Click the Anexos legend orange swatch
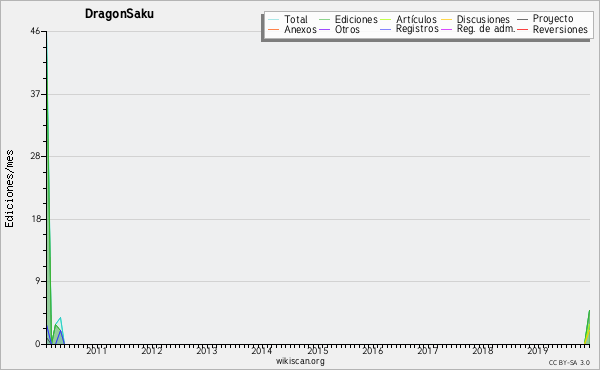 (273, 29)
